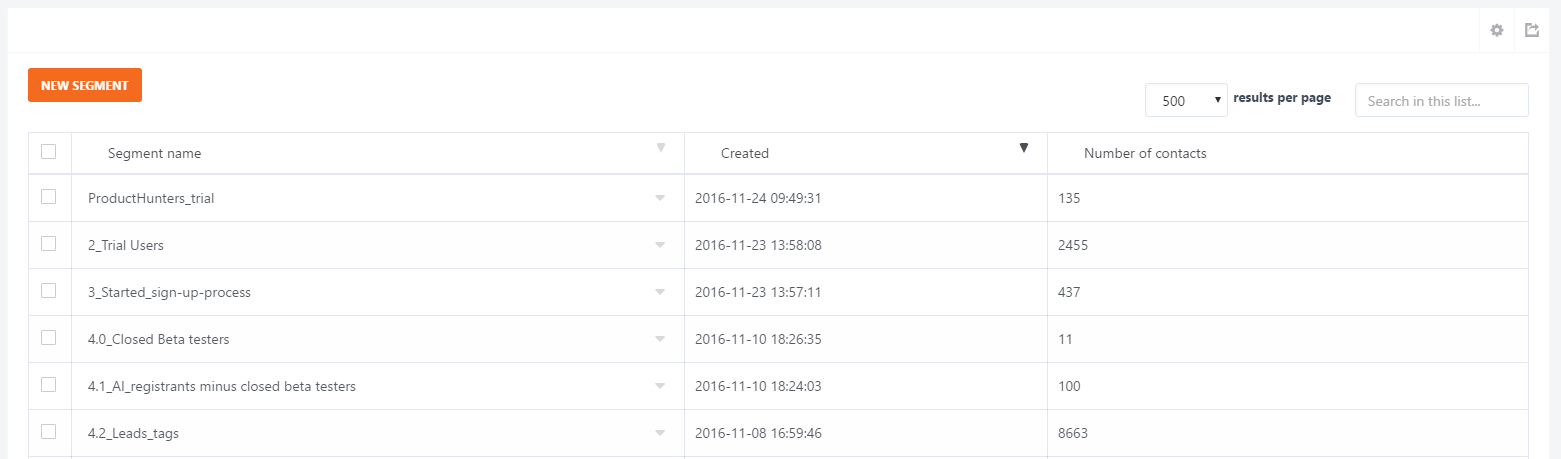Sort by Created column arrow
Viewport: 1561px width, 459px height.
coord(1023,148)
